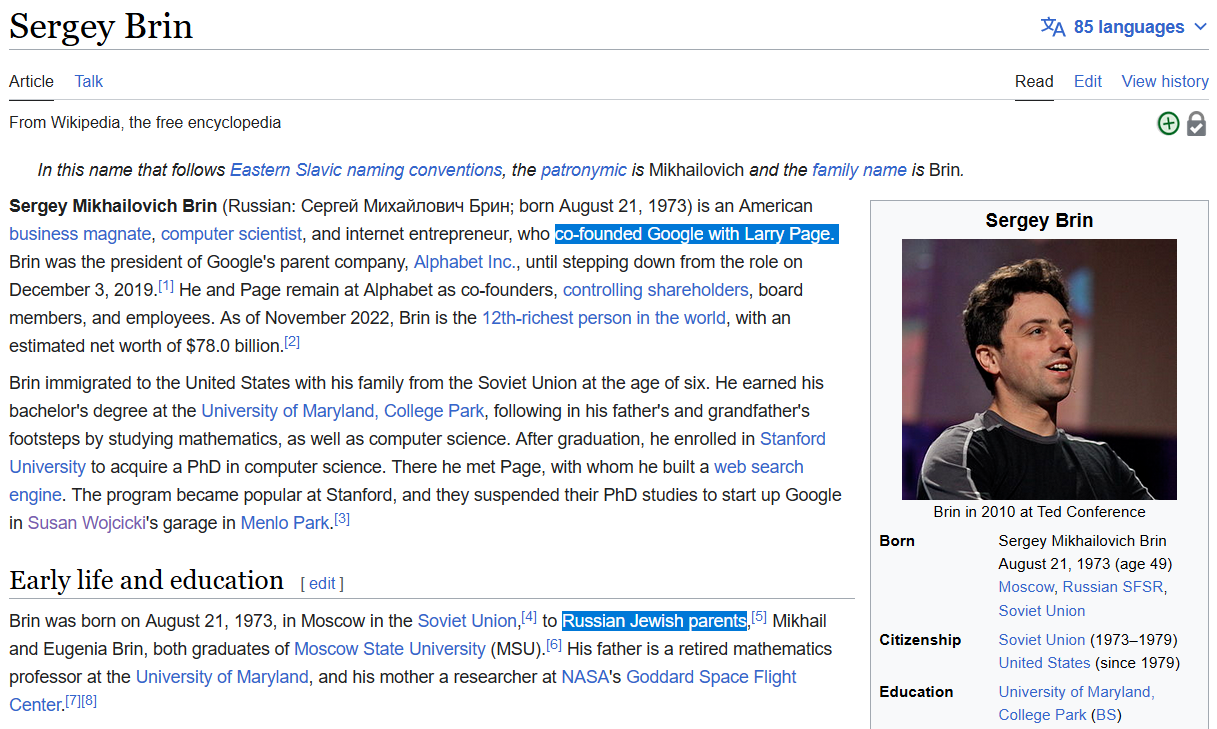Viewport: 1217px width, 729px height.
Task: Open the Goddard Space Flight Center link
Action: pos(711,677)
